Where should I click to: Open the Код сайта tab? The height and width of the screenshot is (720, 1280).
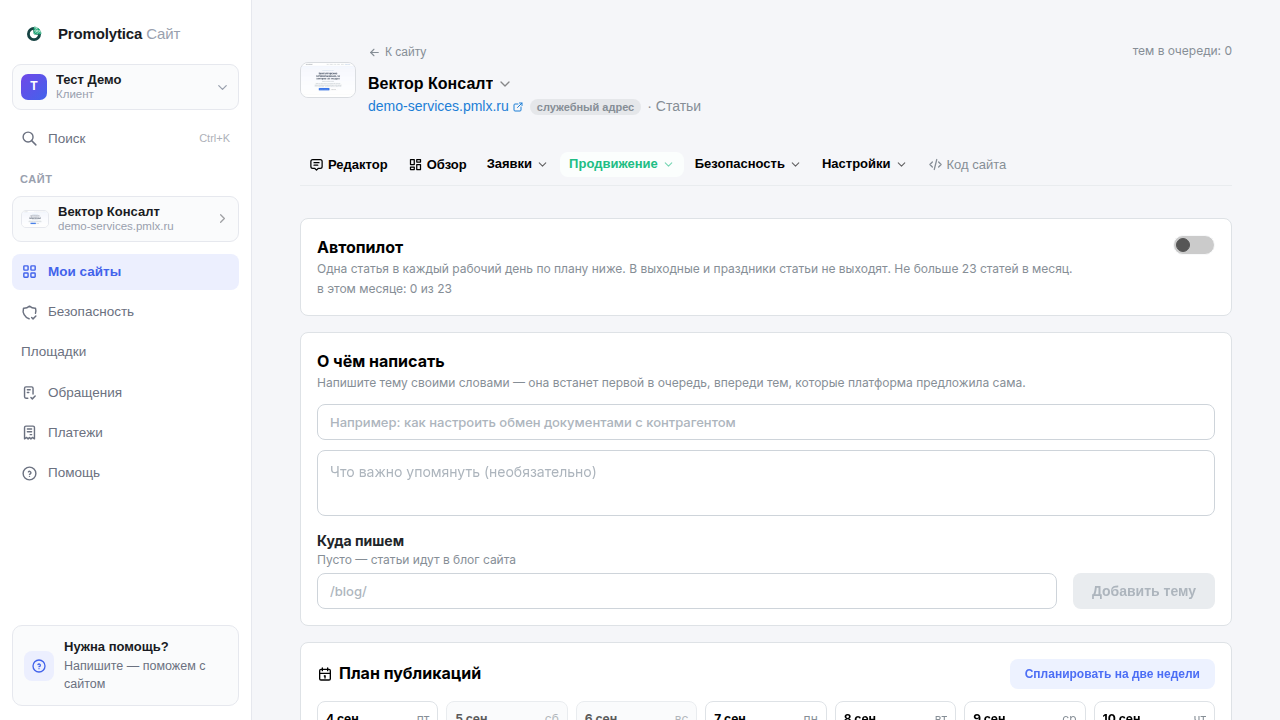point(967,165)
